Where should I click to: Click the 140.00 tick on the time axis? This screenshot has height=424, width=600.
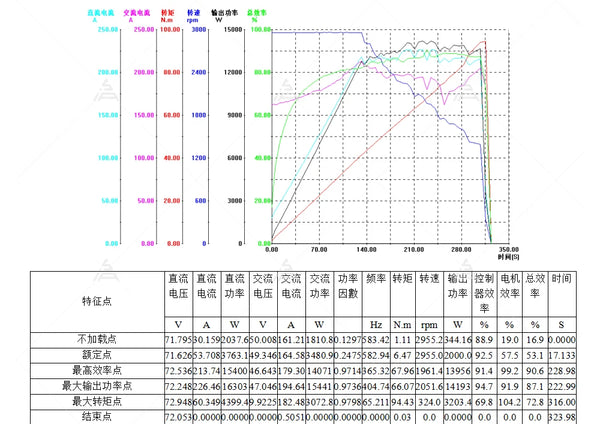[366, 249]
